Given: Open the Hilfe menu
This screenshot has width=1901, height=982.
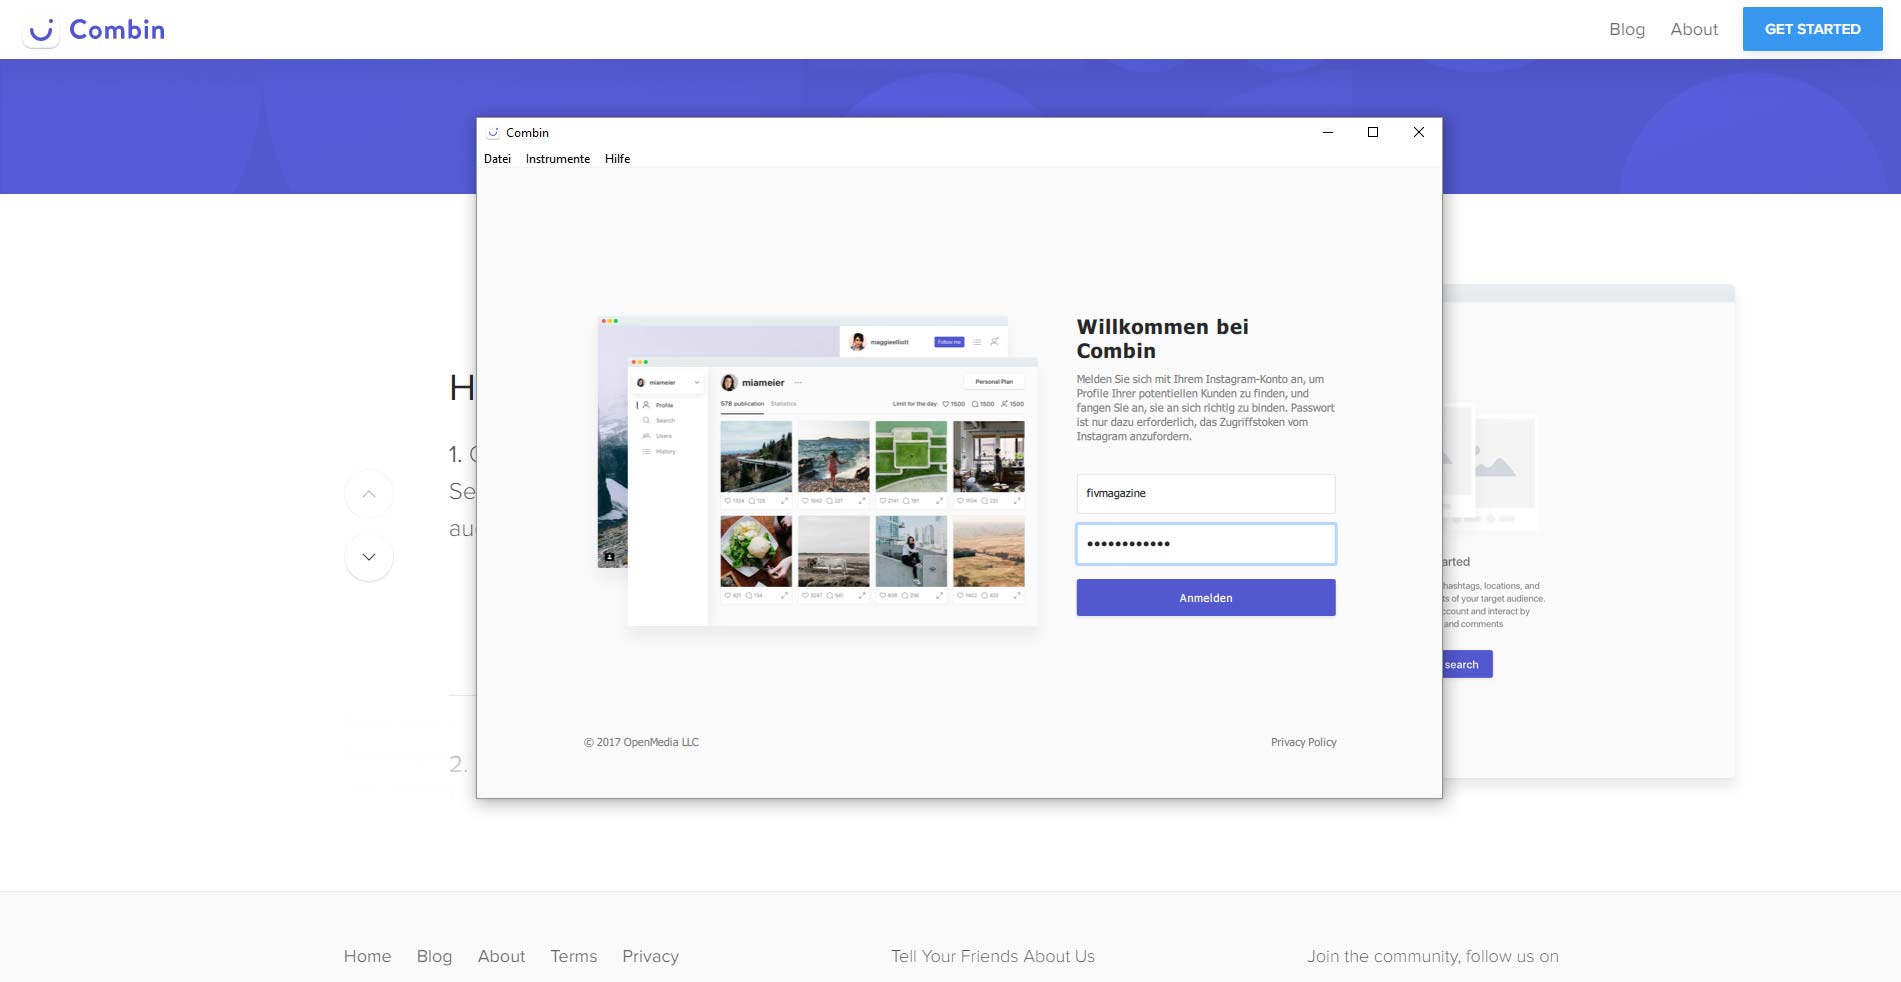Looking at the screenshot, I should pyautogui.click(x=617, y=159).
